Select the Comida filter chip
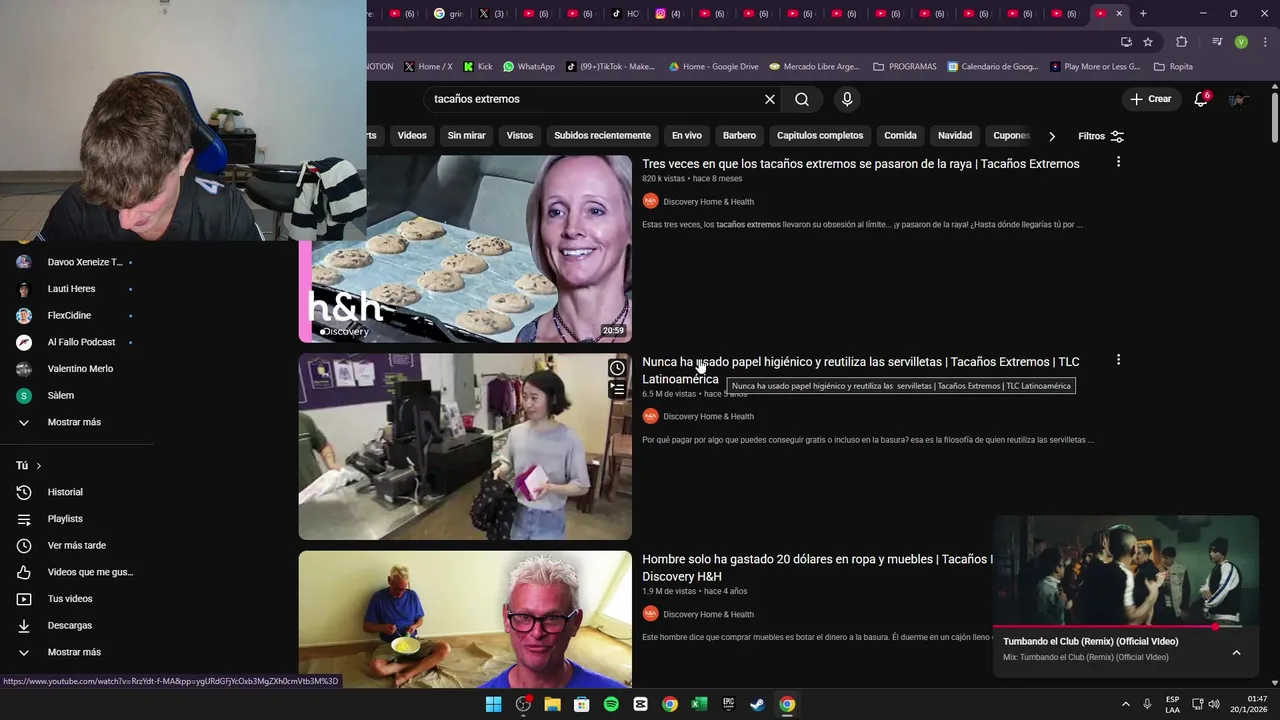Image resolution: width=1280 pixels, height=720 pixels. (x=900, y=136)
